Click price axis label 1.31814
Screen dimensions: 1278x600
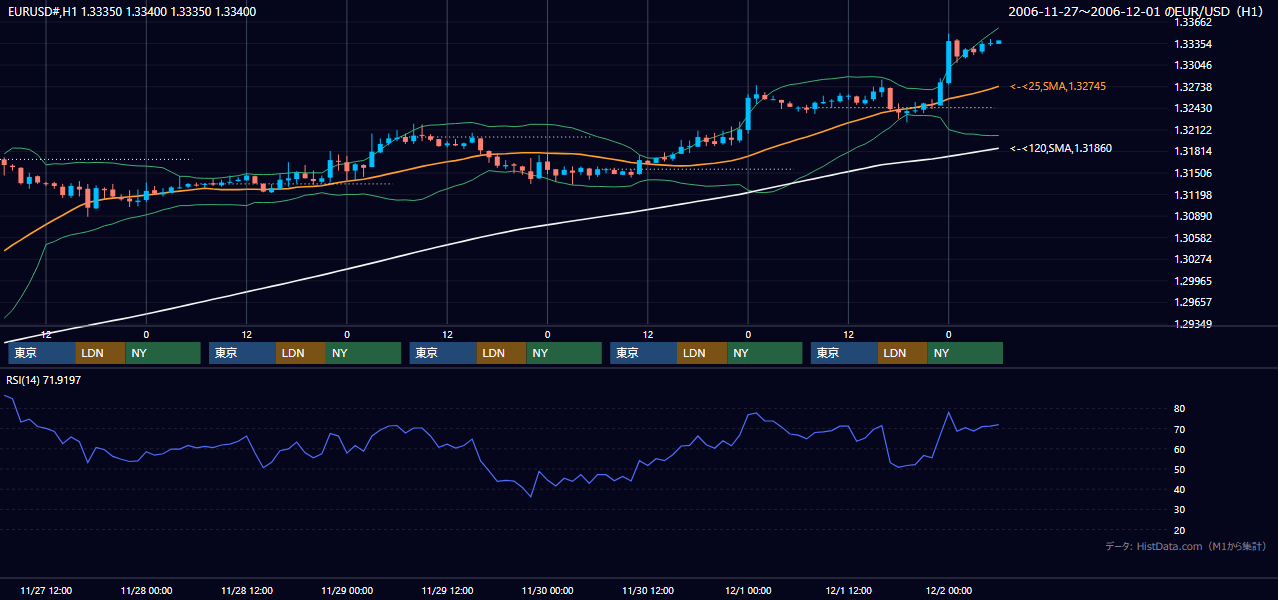[1192, 151]
